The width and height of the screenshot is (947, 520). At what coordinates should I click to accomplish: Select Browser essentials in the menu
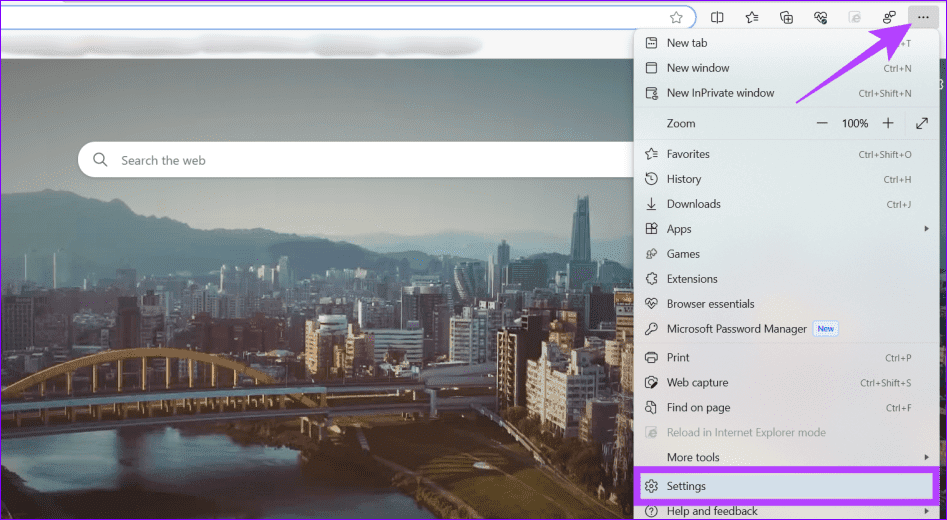point(786,304)
